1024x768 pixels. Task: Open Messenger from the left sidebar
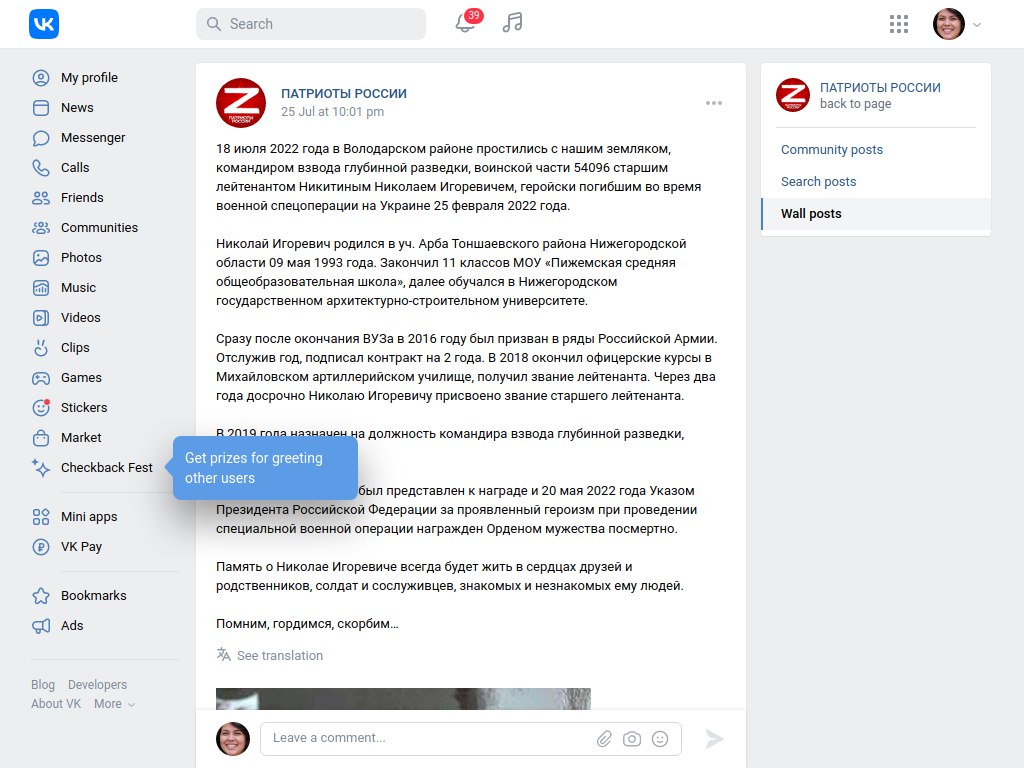tap(93, 138)
